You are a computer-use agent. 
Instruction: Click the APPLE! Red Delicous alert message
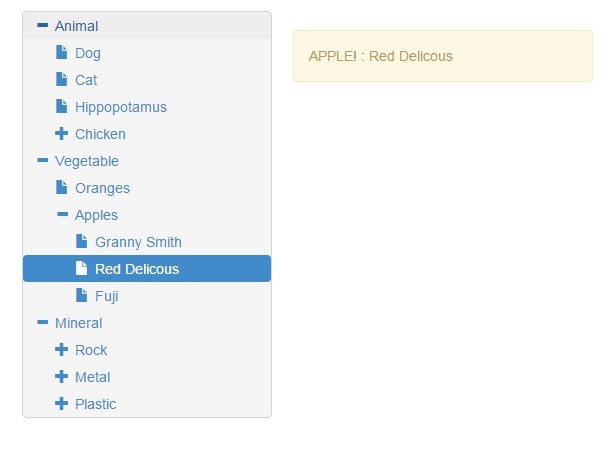coord(442,56)
